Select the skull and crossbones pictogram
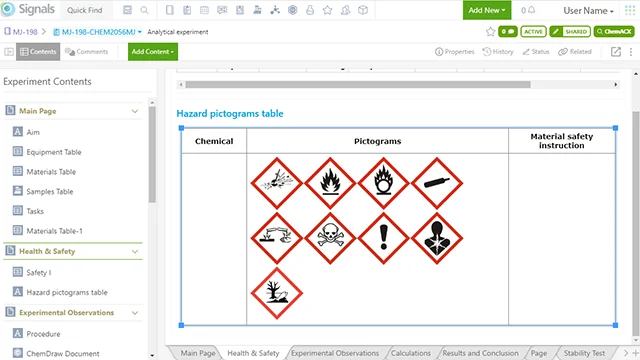This screenshot has height=360, width=640. point(330,238)
